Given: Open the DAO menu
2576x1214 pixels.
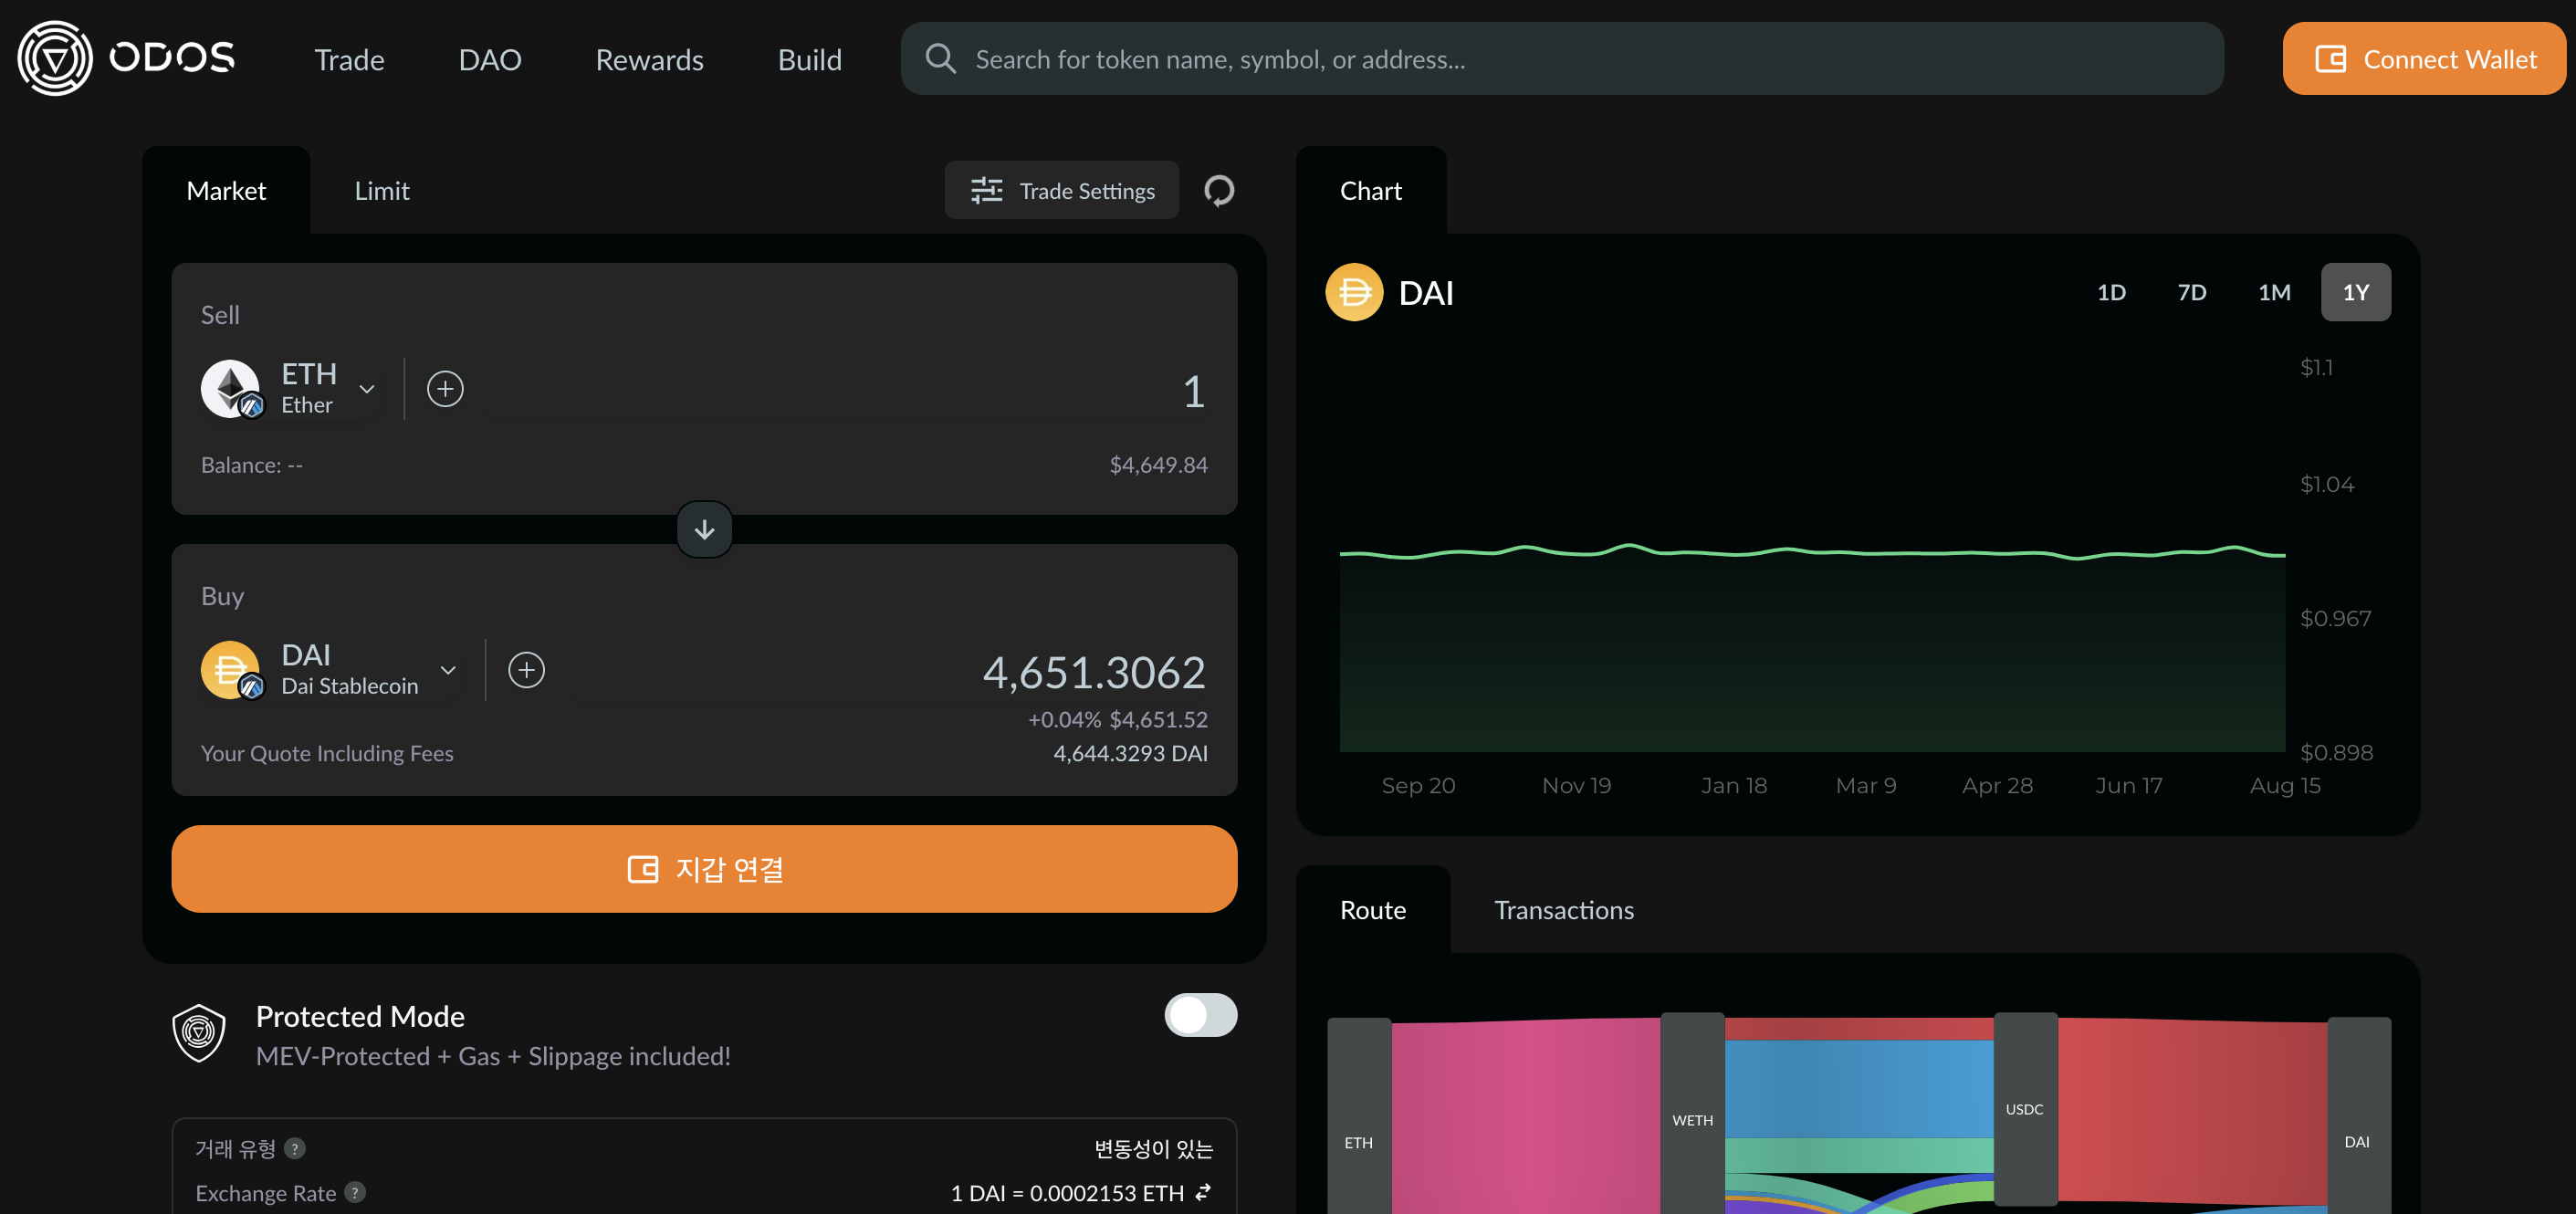Looking at the screenshot, I should click(490, 60).
